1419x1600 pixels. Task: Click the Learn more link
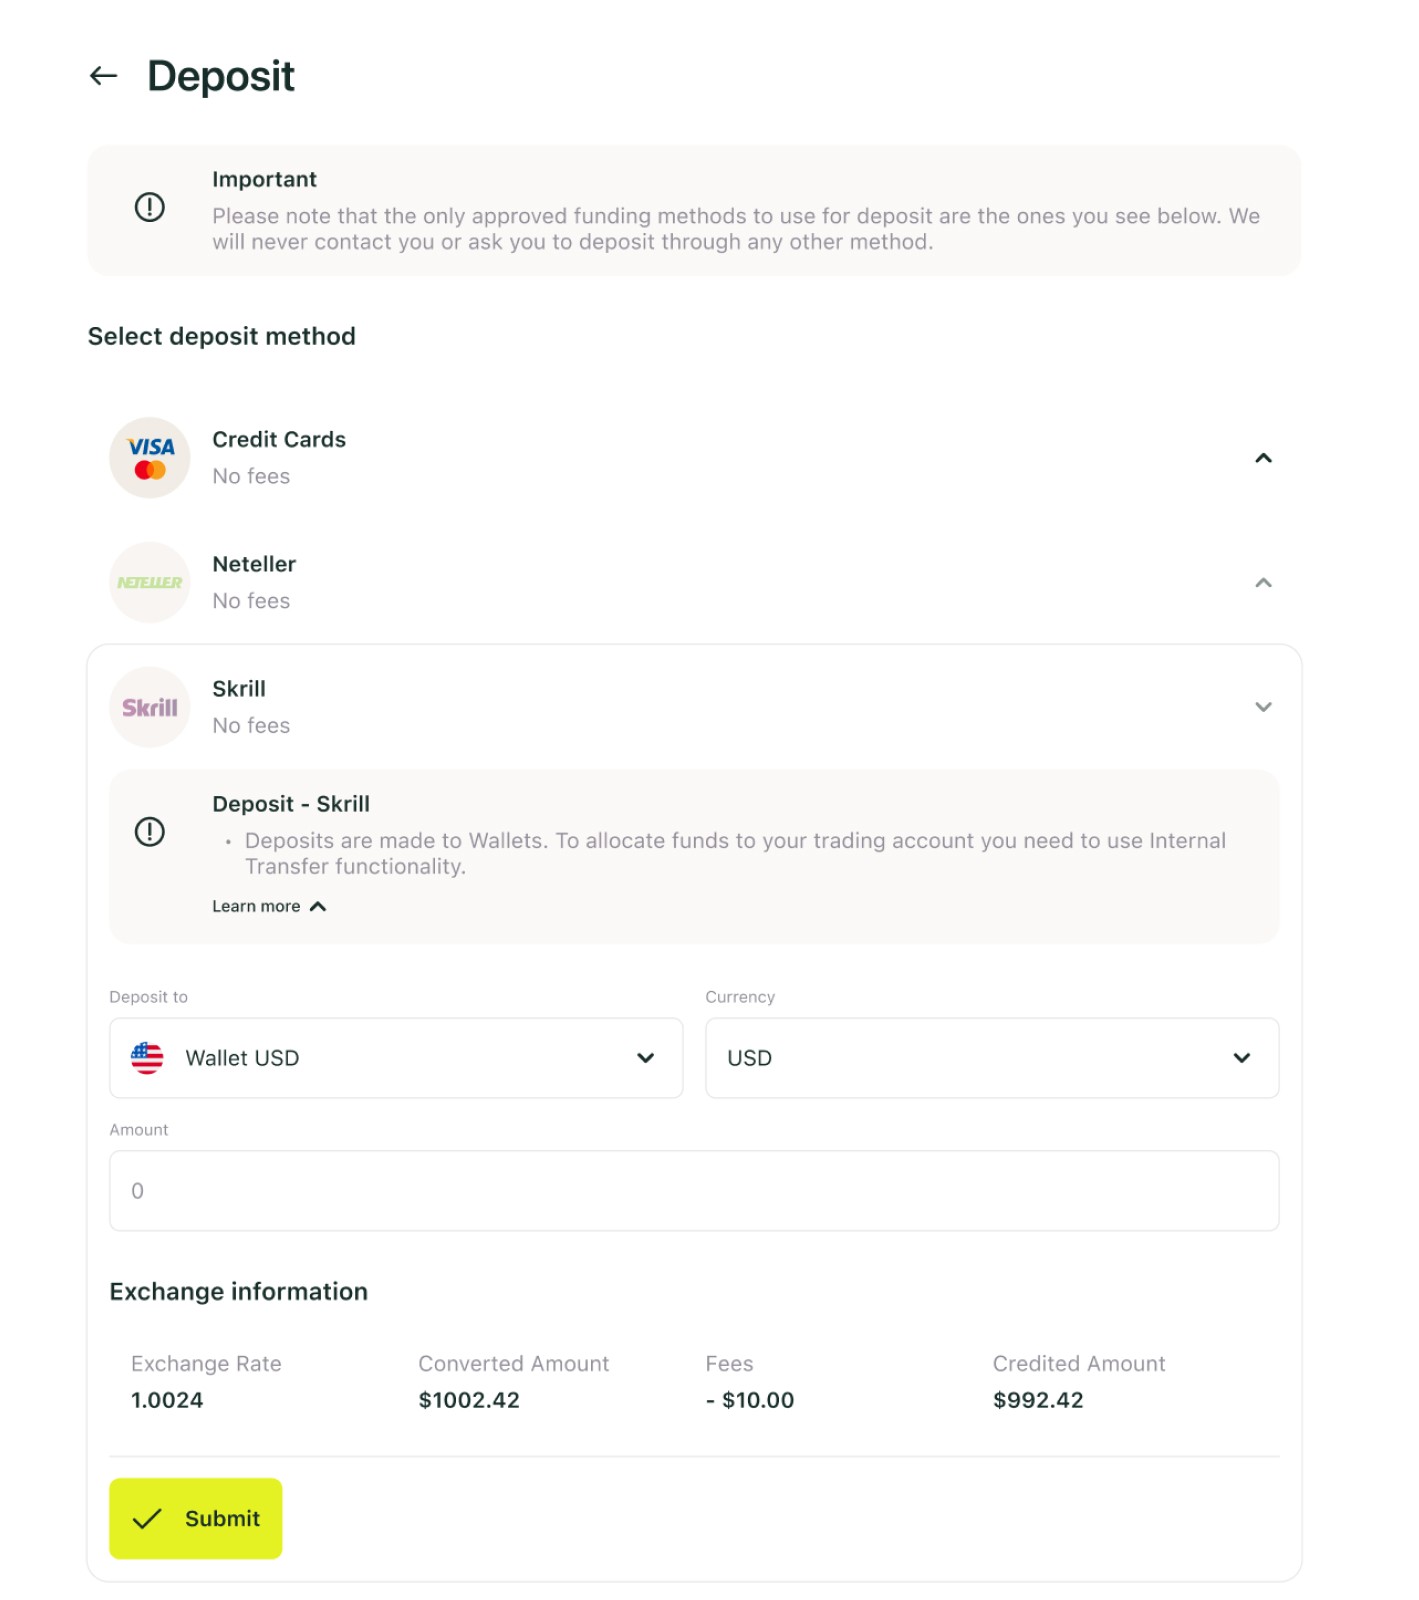click(256, 906)
